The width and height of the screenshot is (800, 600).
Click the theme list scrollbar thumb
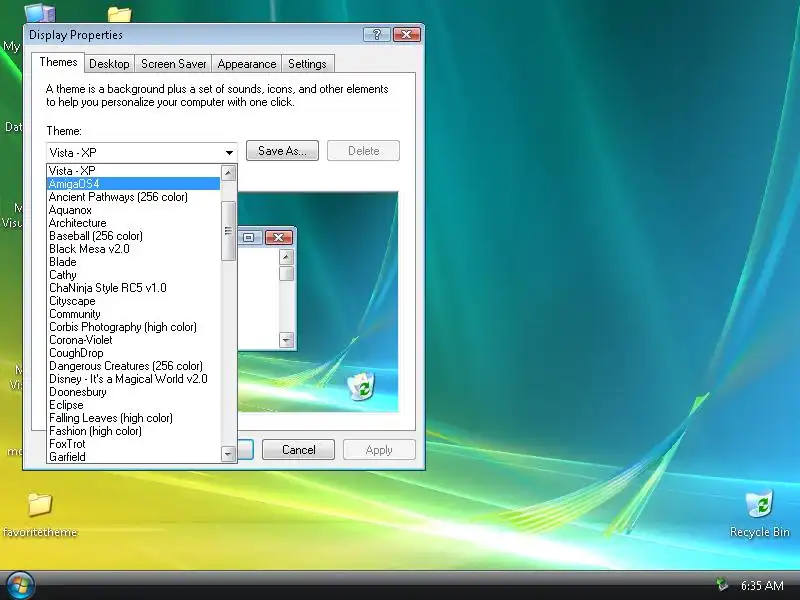(229, 231)
